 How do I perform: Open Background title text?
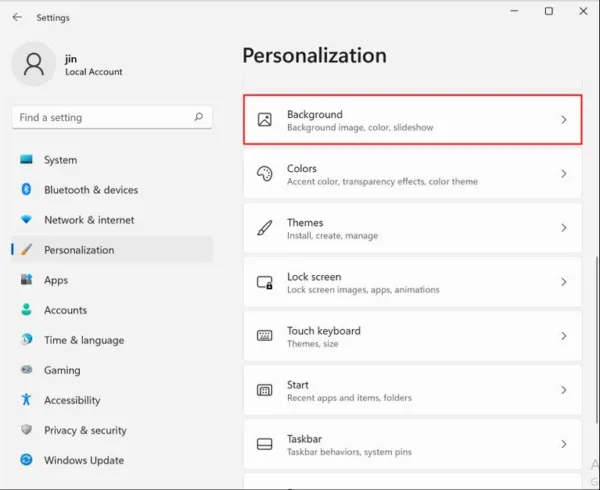pos(315,114)
